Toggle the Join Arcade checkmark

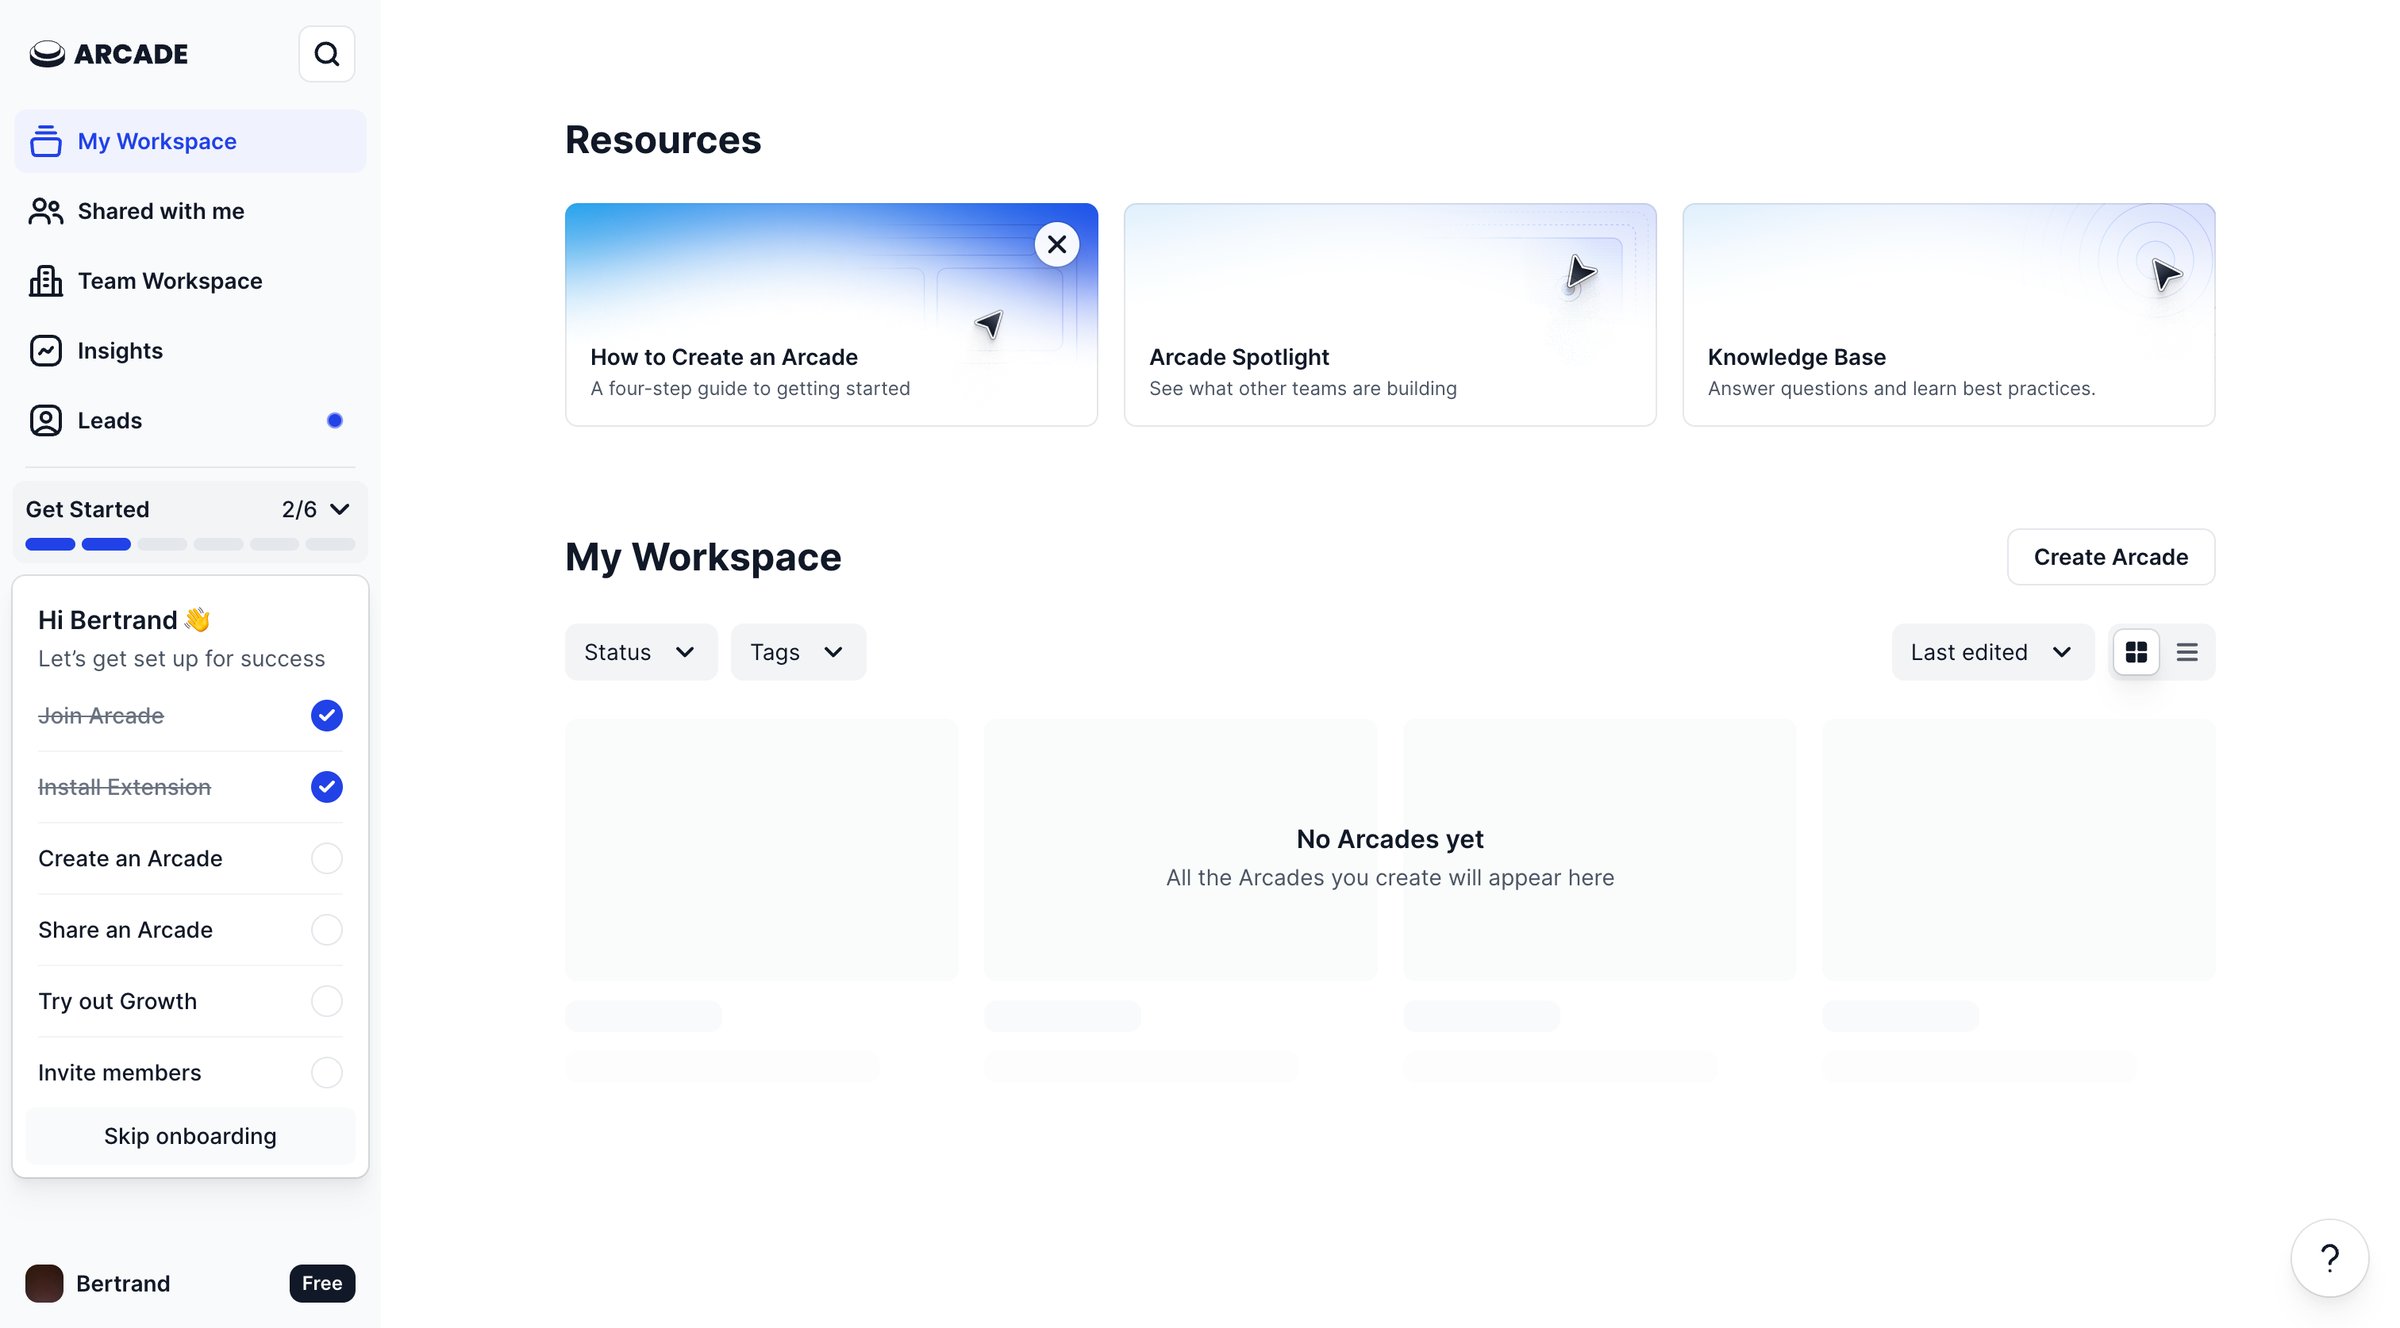[327, 716]
